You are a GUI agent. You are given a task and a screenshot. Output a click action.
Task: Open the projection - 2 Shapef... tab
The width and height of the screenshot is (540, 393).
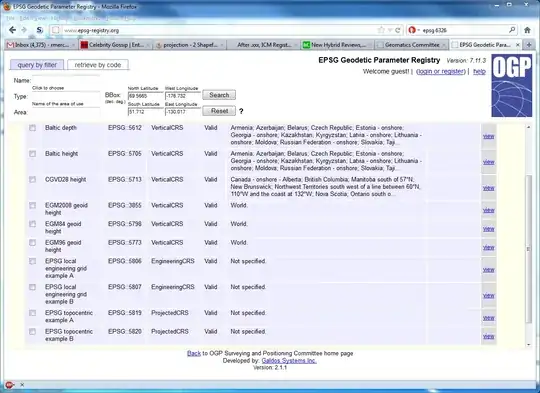[189, 45]
